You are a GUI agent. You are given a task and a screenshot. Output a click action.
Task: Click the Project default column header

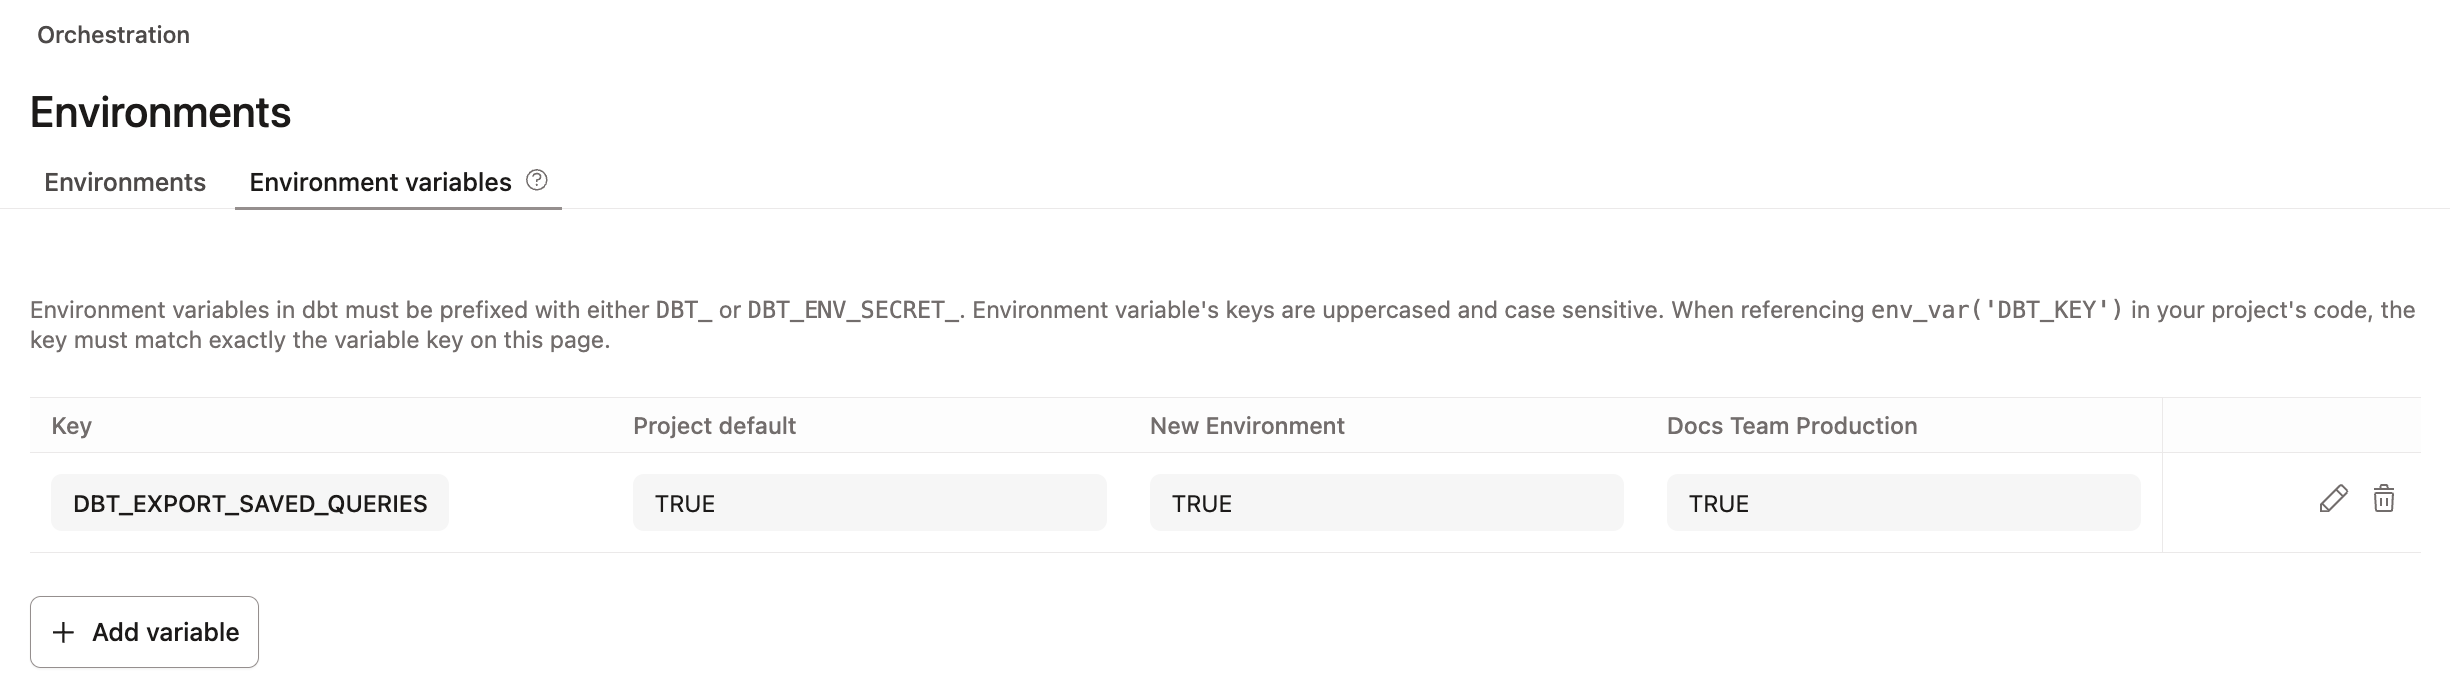pos(714,425)
